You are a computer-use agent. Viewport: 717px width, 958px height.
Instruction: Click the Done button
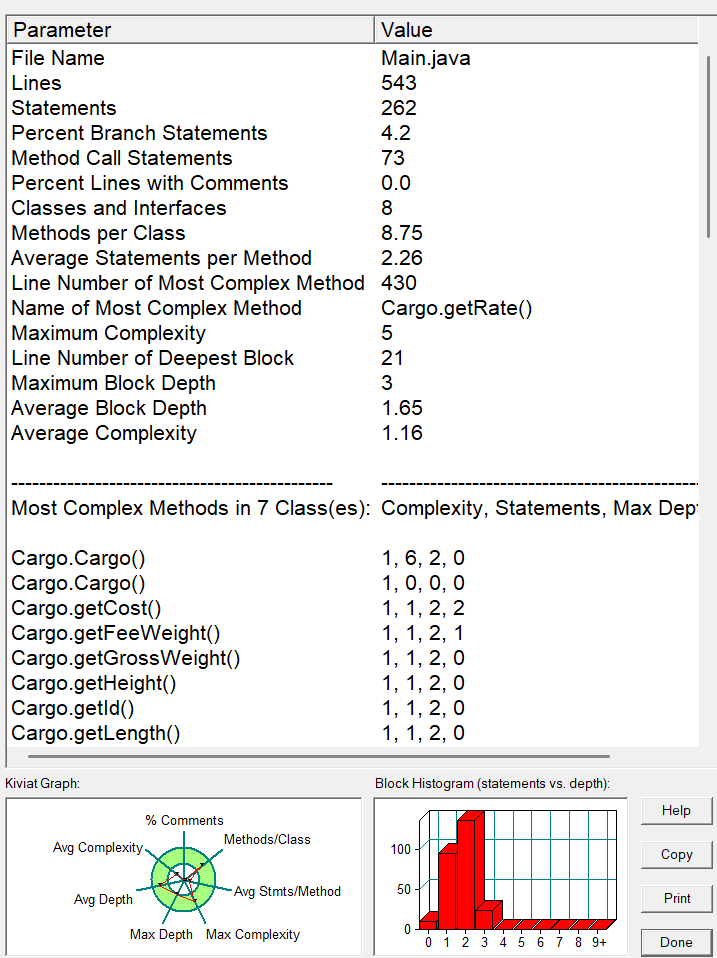coord(676,943)
